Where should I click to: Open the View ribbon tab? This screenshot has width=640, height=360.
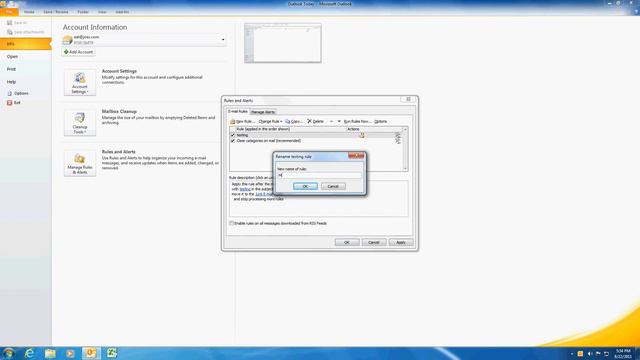(x=102, y=12)
